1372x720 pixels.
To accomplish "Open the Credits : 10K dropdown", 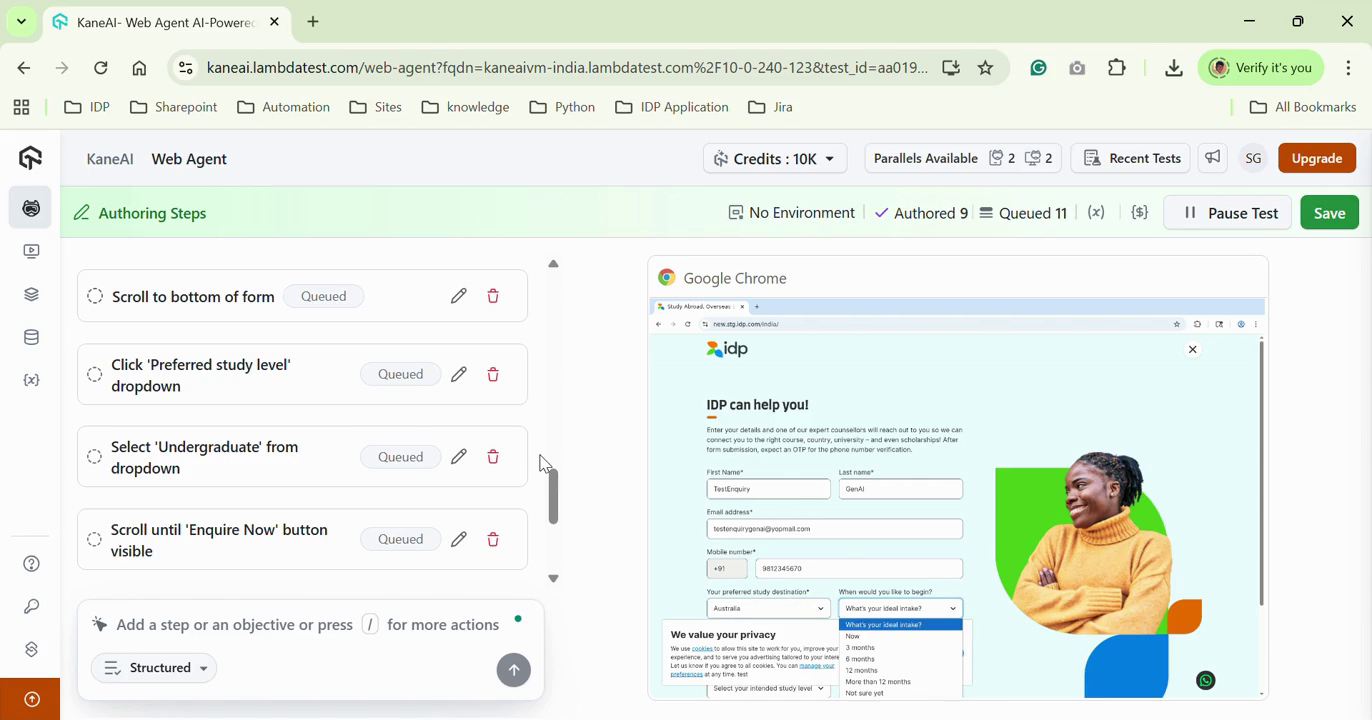I will 776,158.
